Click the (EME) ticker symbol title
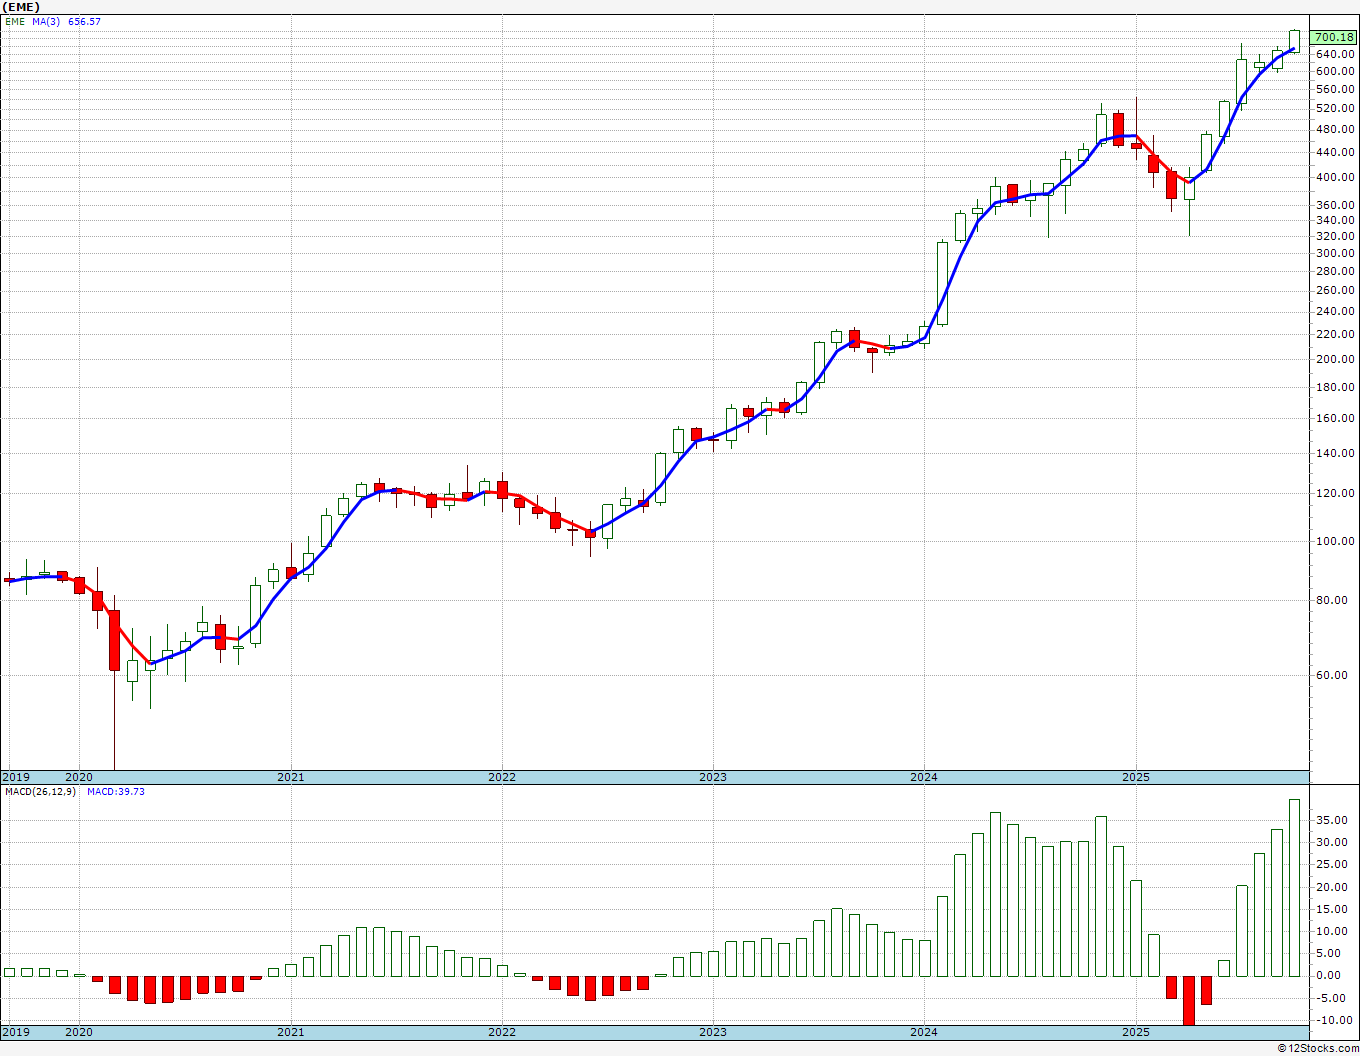Screen dimensions: 1360x1056 pos(20,6)
